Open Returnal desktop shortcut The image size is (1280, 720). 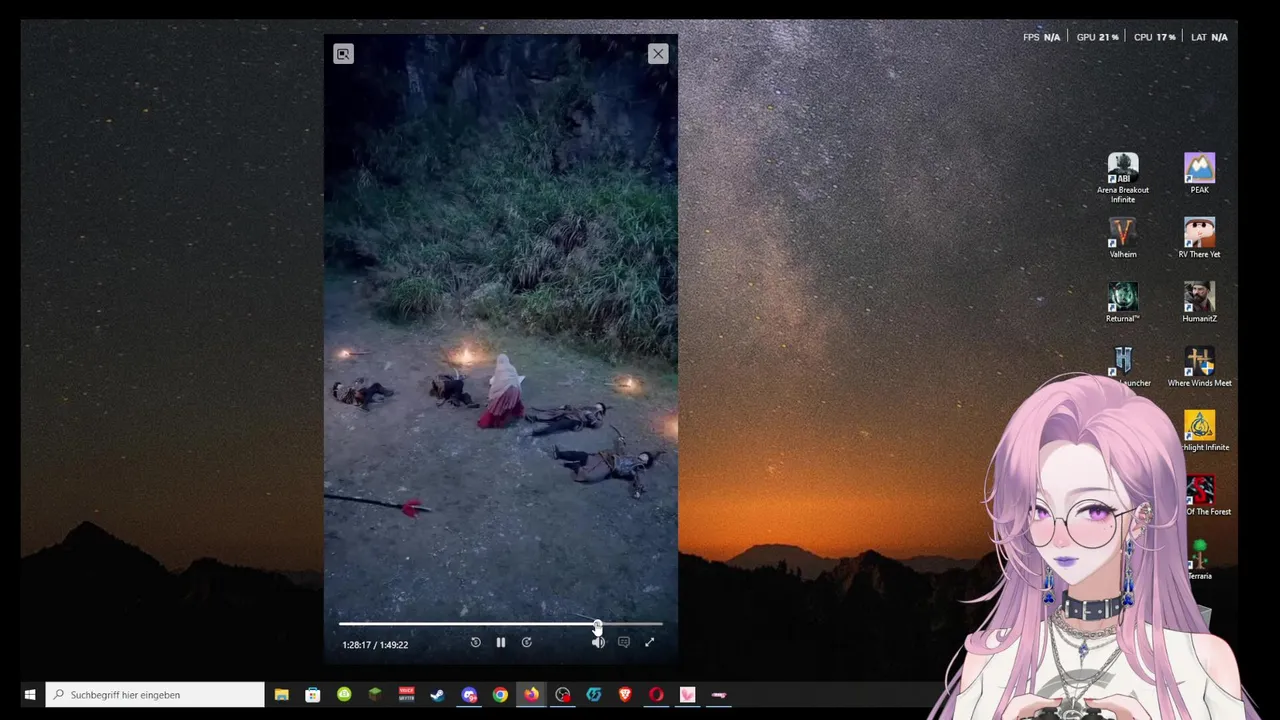(1123, 302)
